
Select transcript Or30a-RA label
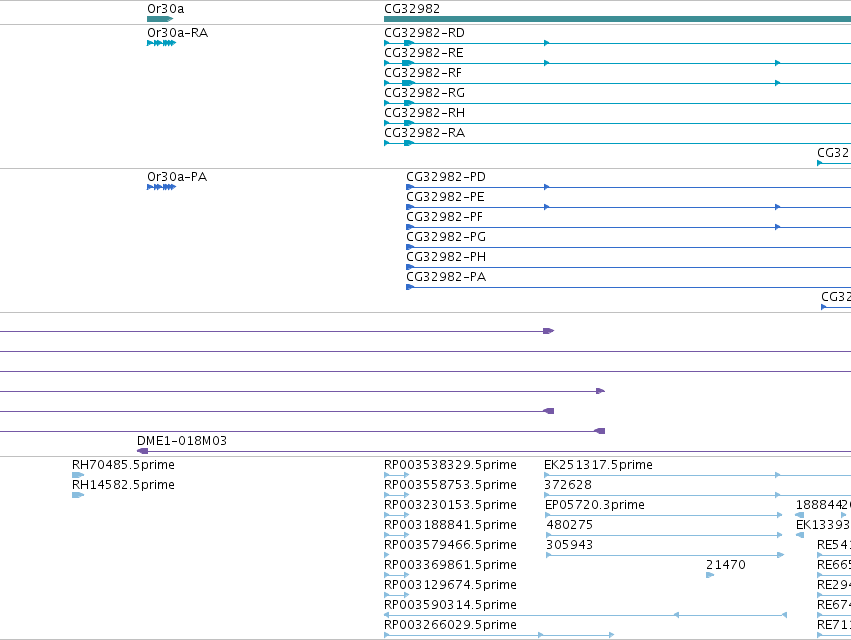click(x=177, y=33)
